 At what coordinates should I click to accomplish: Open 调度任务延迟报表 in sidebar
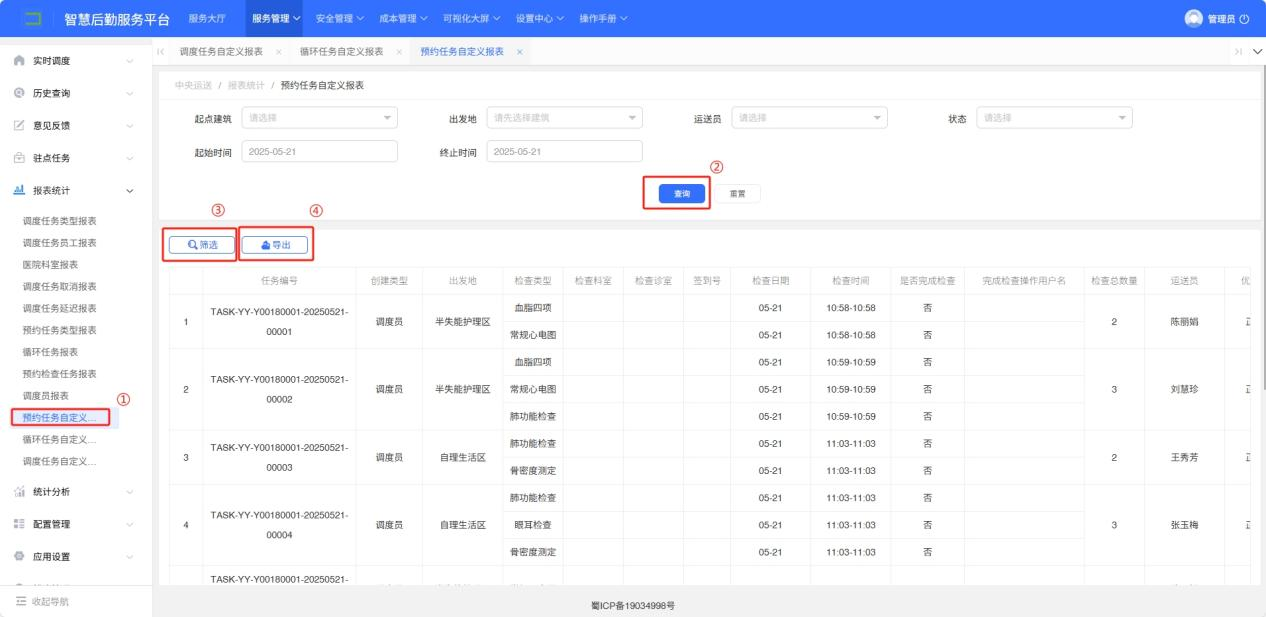(x=60, y=308)
